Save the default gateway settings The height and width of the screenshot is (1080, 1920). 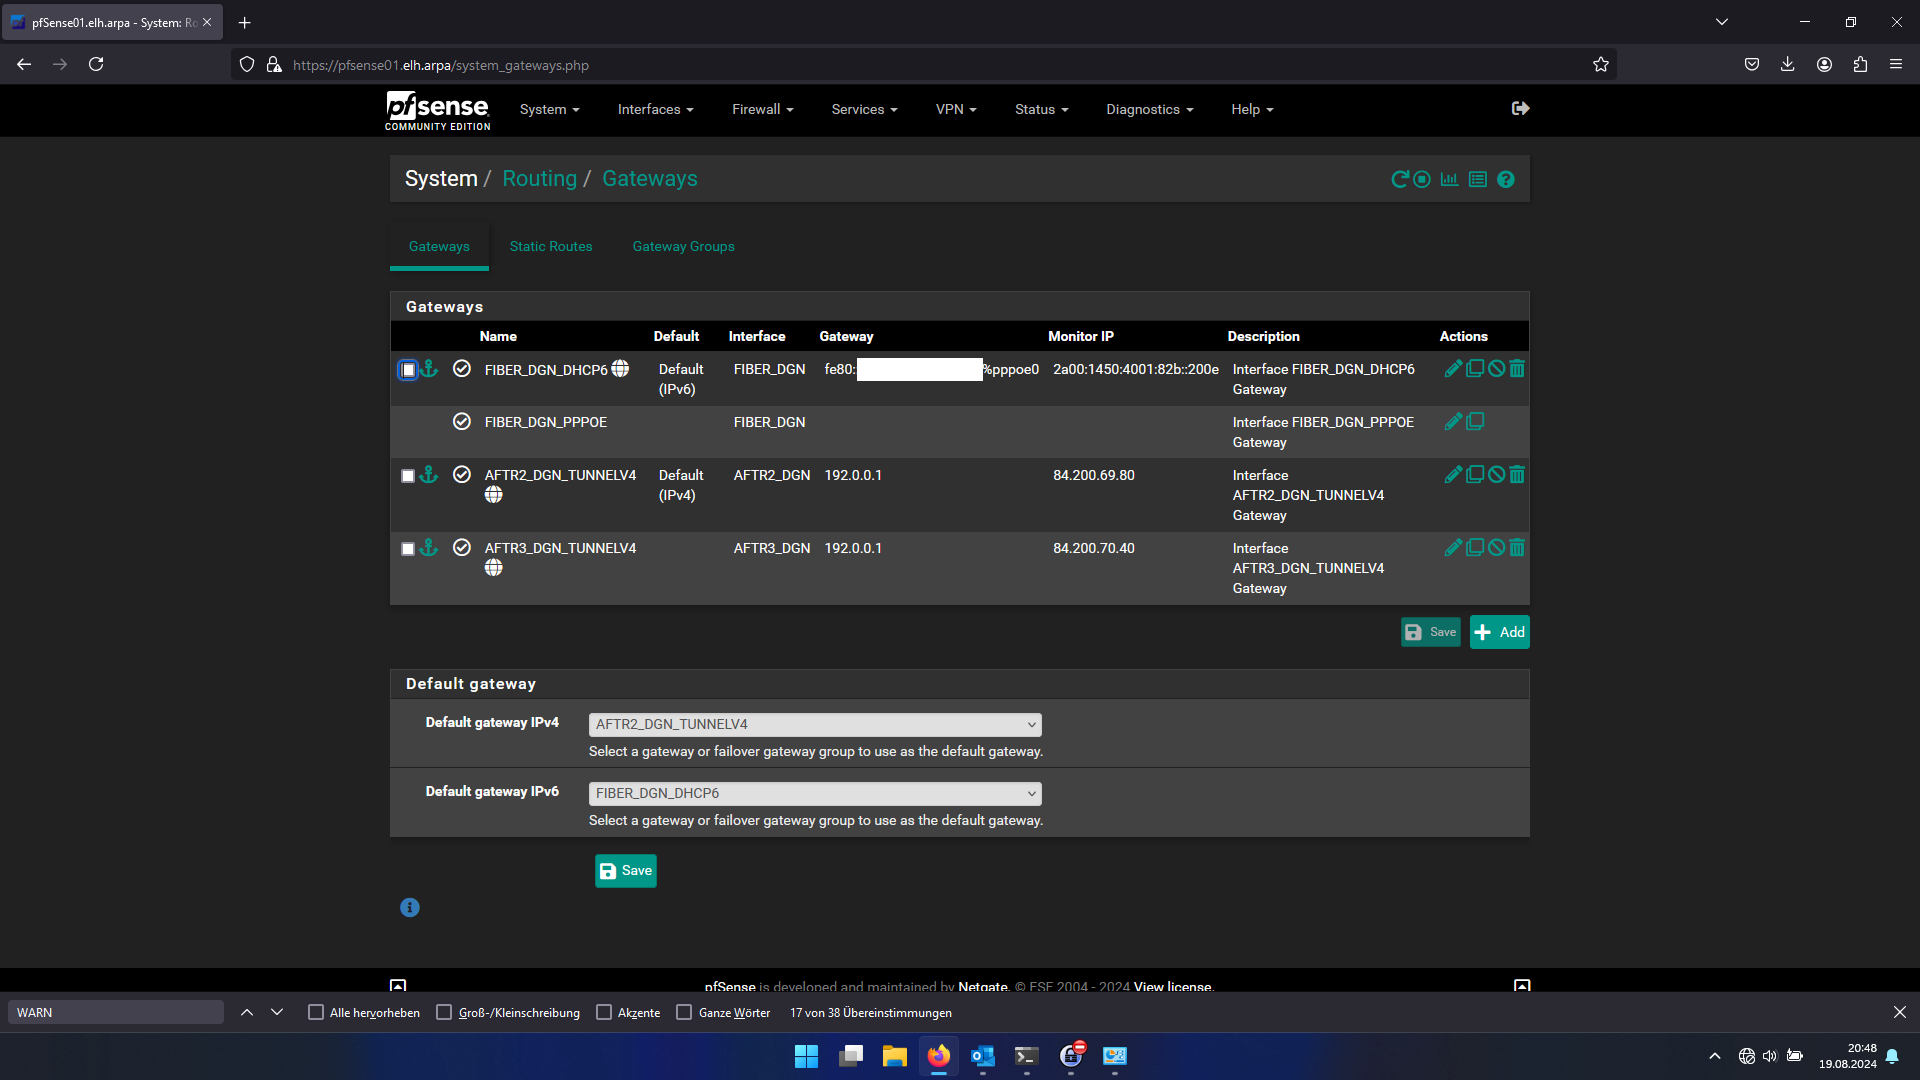pos(626,871)
